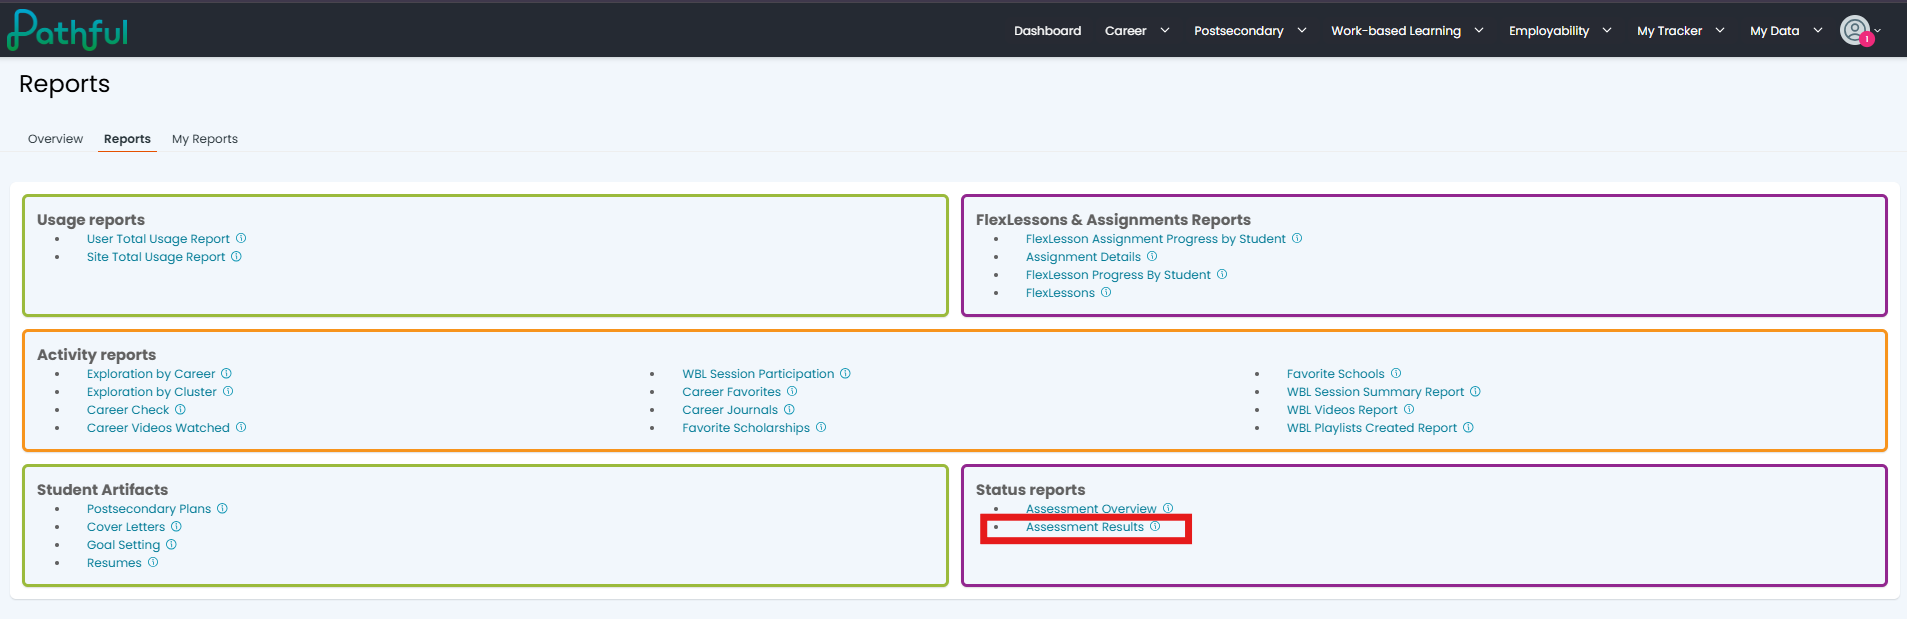
Task: Open FlexLesson Assignment Progress by Student report
Action: click(x=1156, y=239)
